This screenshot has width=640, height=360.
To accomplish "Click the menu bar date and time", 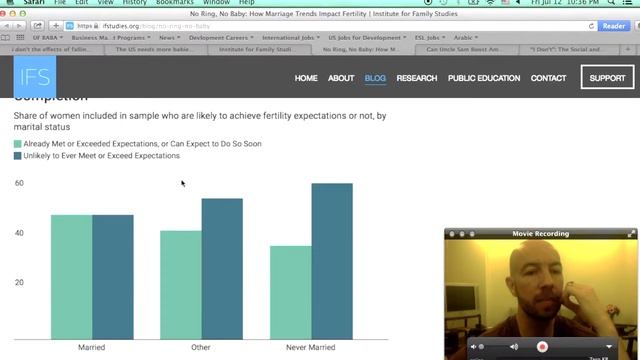I will pyautogui.click(x=565, y=2).
